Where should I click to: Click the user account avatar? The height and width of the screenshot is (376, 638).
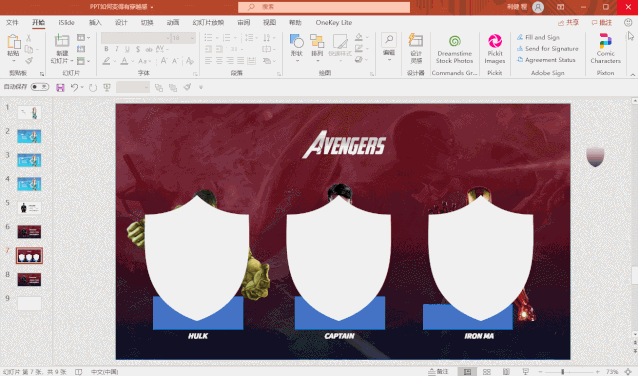pos(538,7)
